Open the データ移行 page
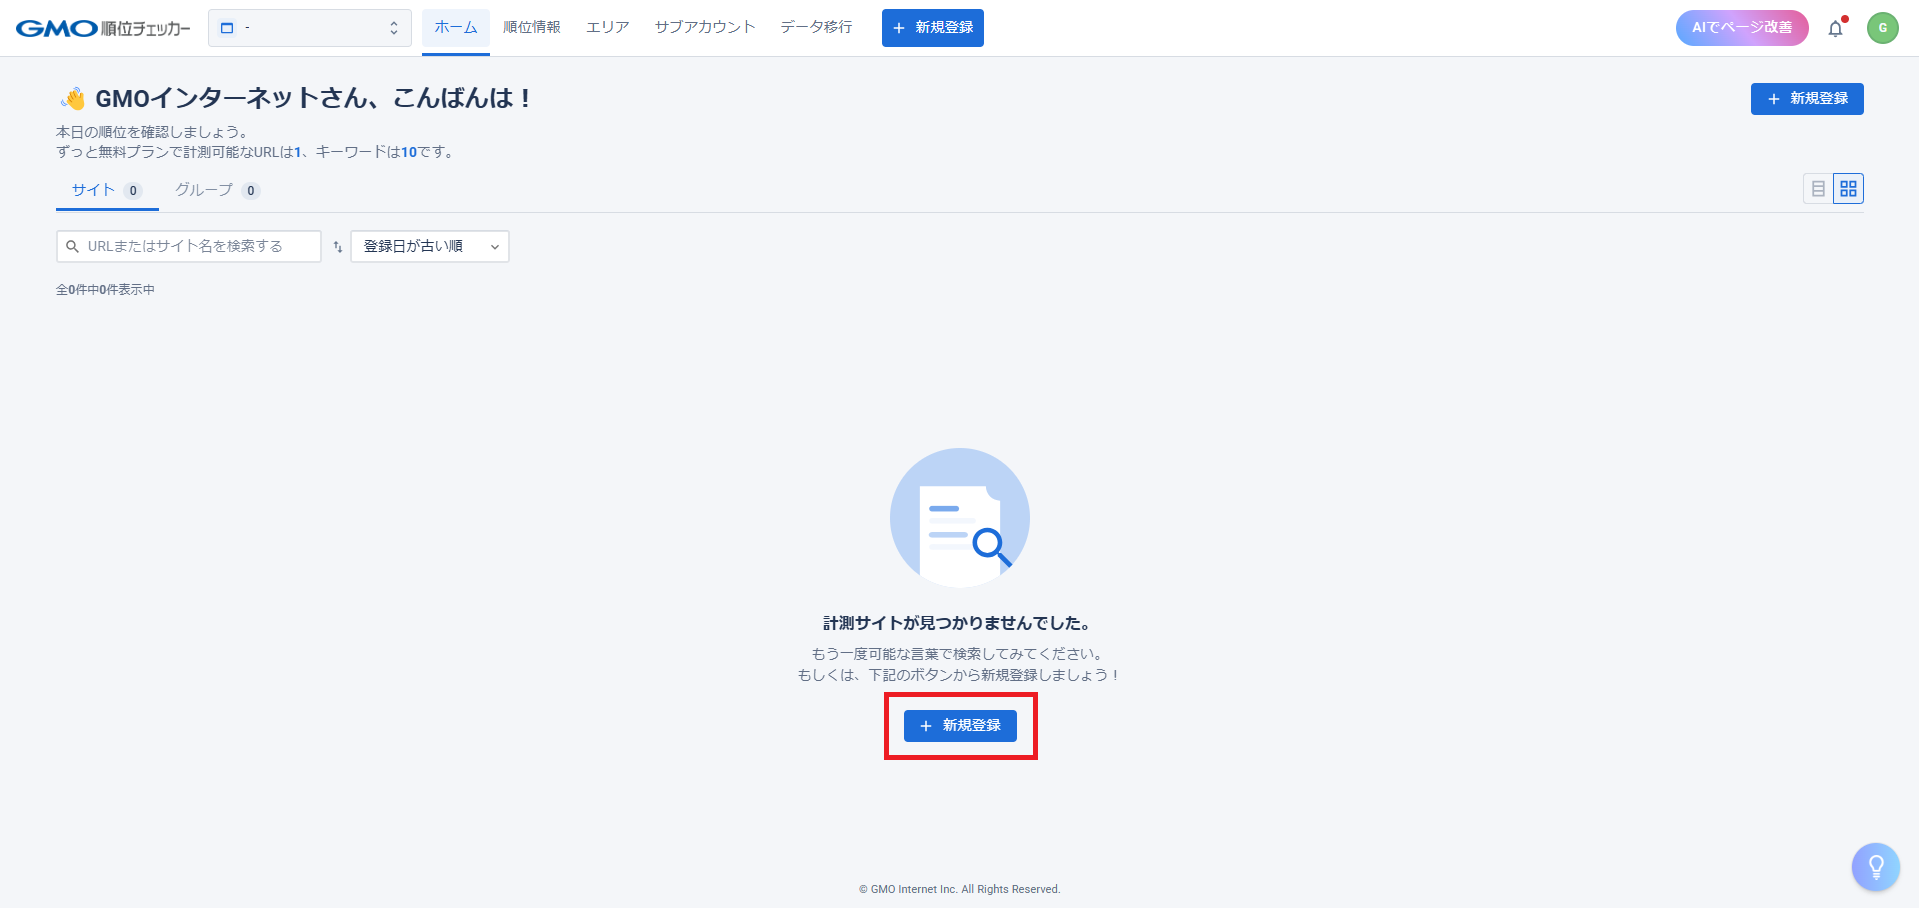This screenshot has height=908, width=1919. tap(817, 27)
